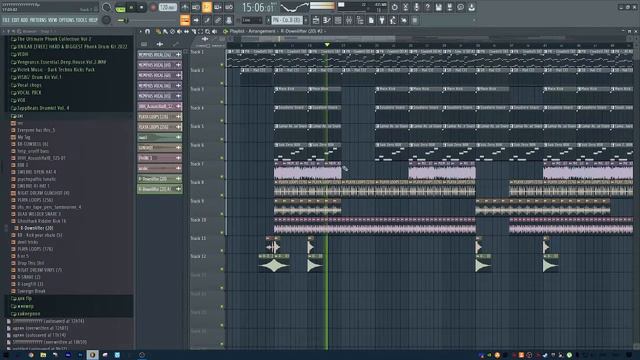This screenshot has height=360, width=640.
Task: Toggle pattern/song mode switch
Action: 120,8
